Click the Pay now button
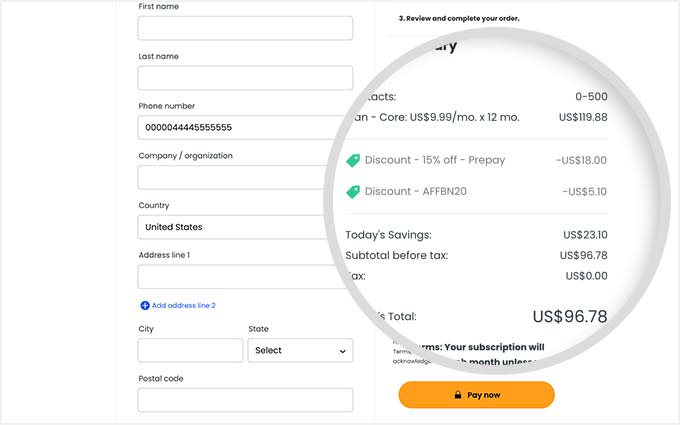 point(477,395)
